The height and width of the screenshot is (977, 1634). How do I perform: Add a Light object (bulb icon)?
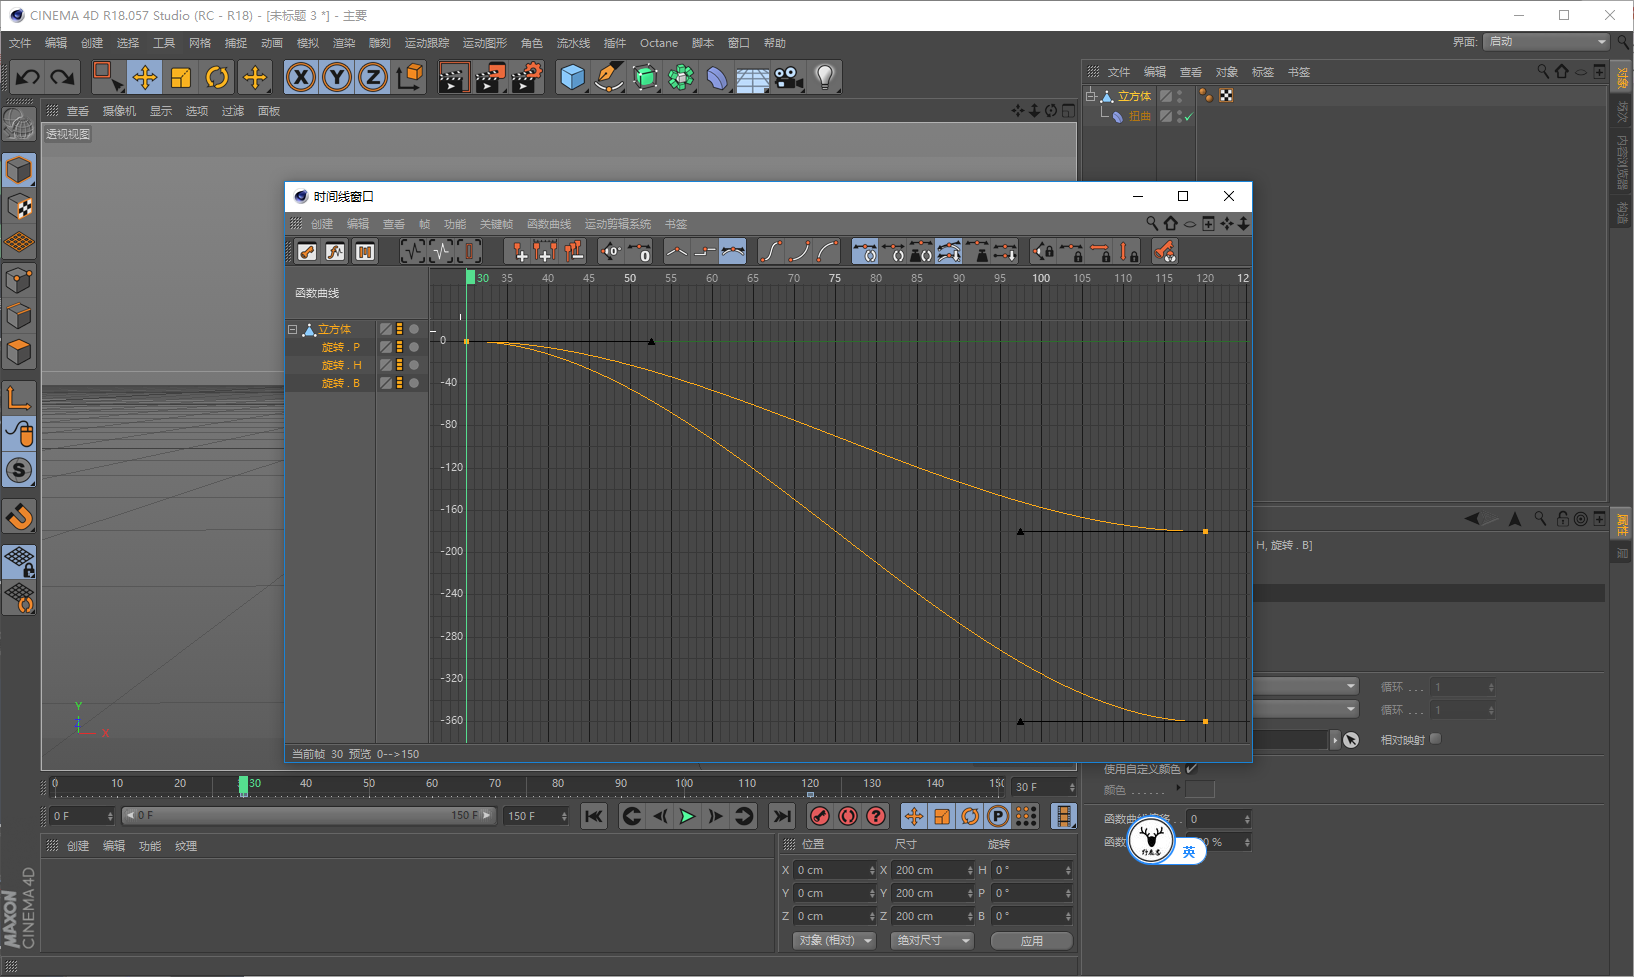[x=825, y=77]
